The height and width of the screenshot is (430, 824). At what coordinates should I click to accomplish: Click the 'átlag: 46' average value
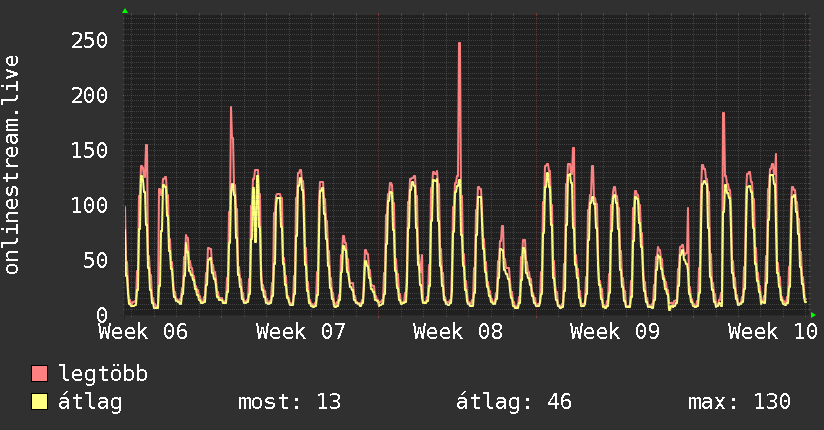513,402
